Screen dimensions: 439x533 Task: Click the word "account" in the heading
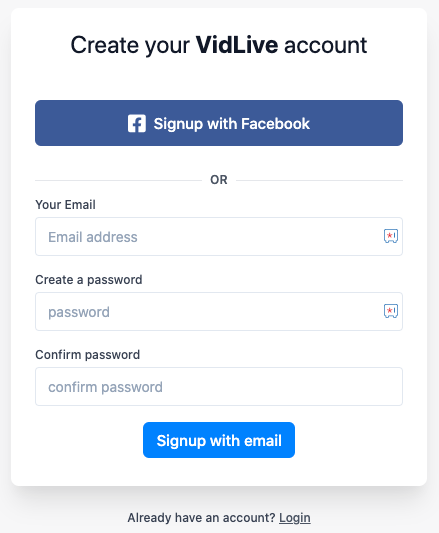click(x=326, y=45)
